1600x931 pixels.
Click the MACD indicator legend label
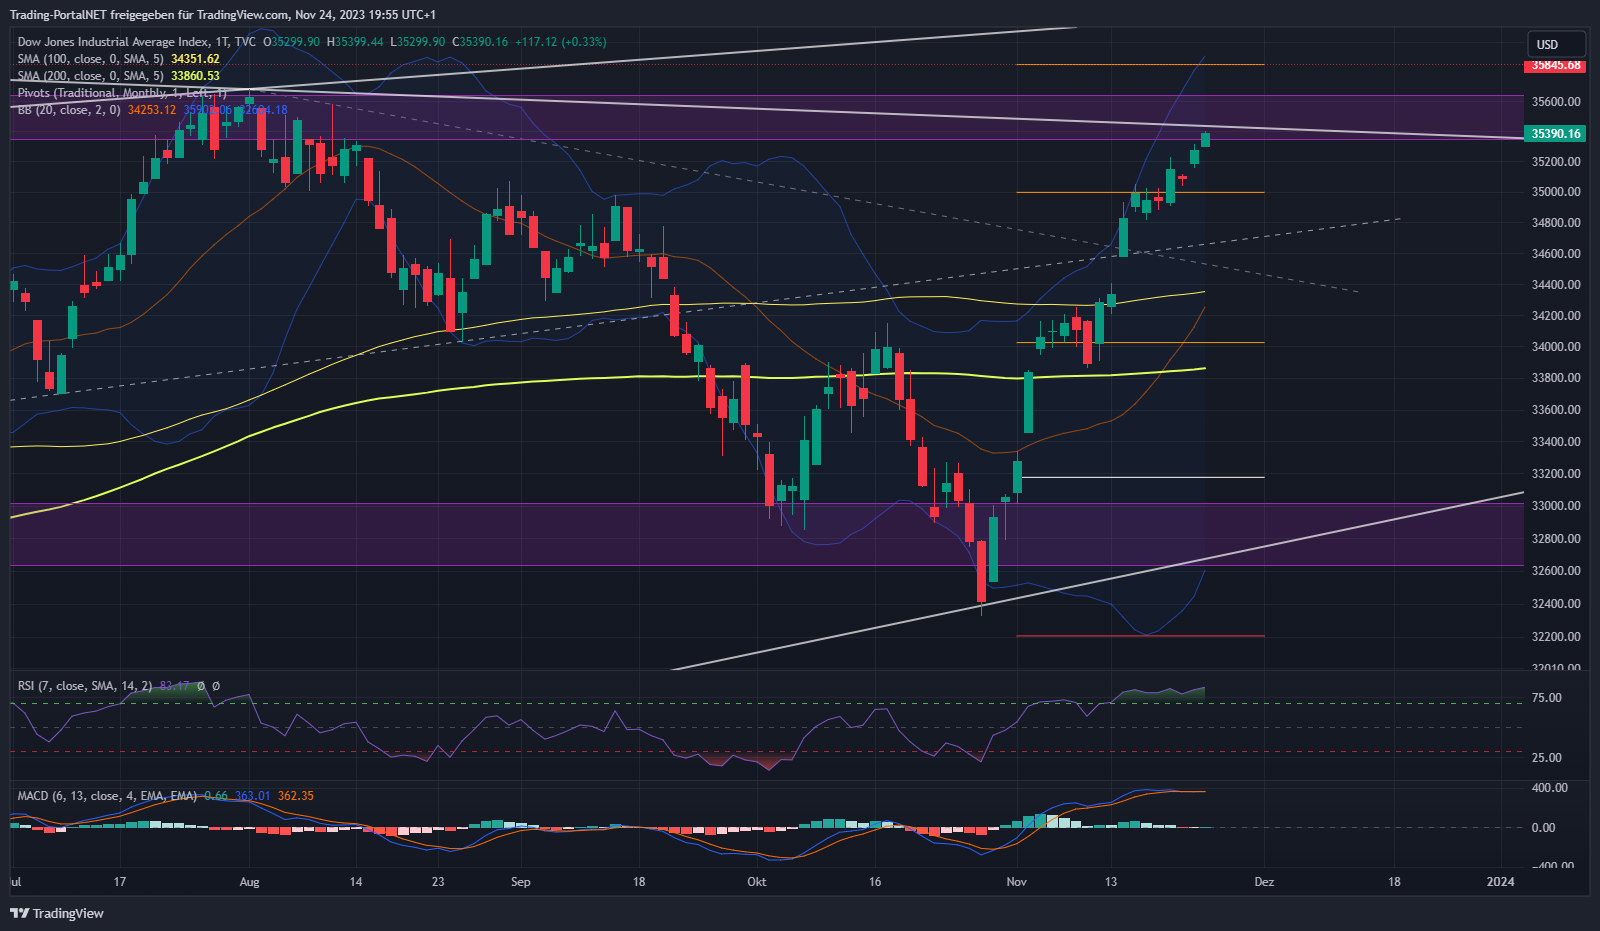[107, 796]
